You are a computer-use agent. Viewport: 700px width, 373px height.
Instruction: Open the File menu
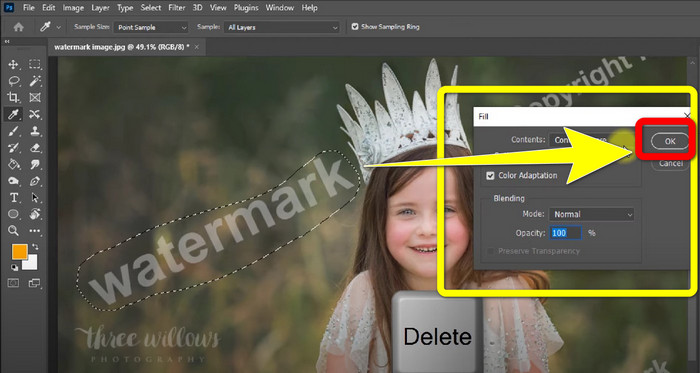coord(29,8)
